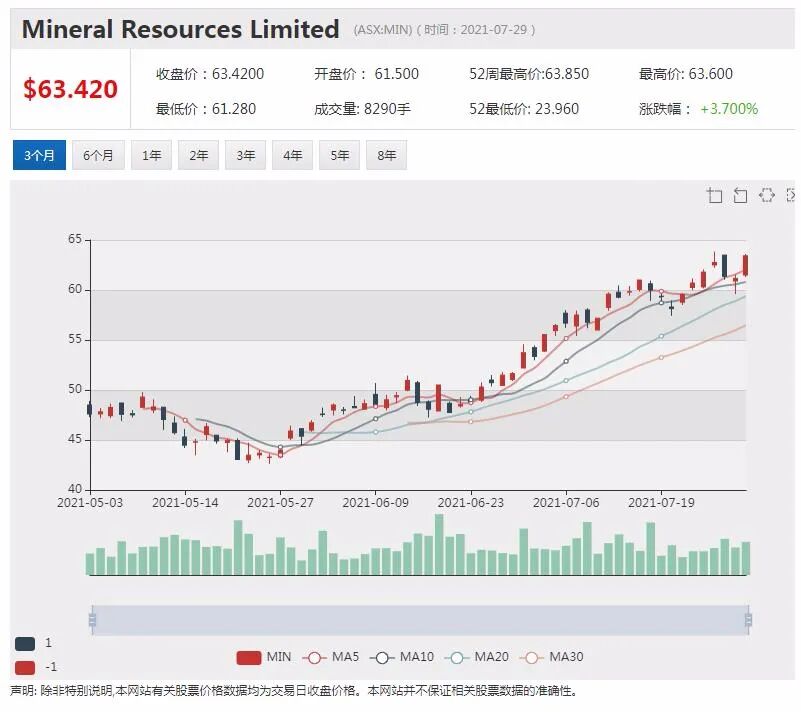This screenshot has width=801, height=712.
Task: Hide the MA10 moving average line
Action: pos(402,657)
